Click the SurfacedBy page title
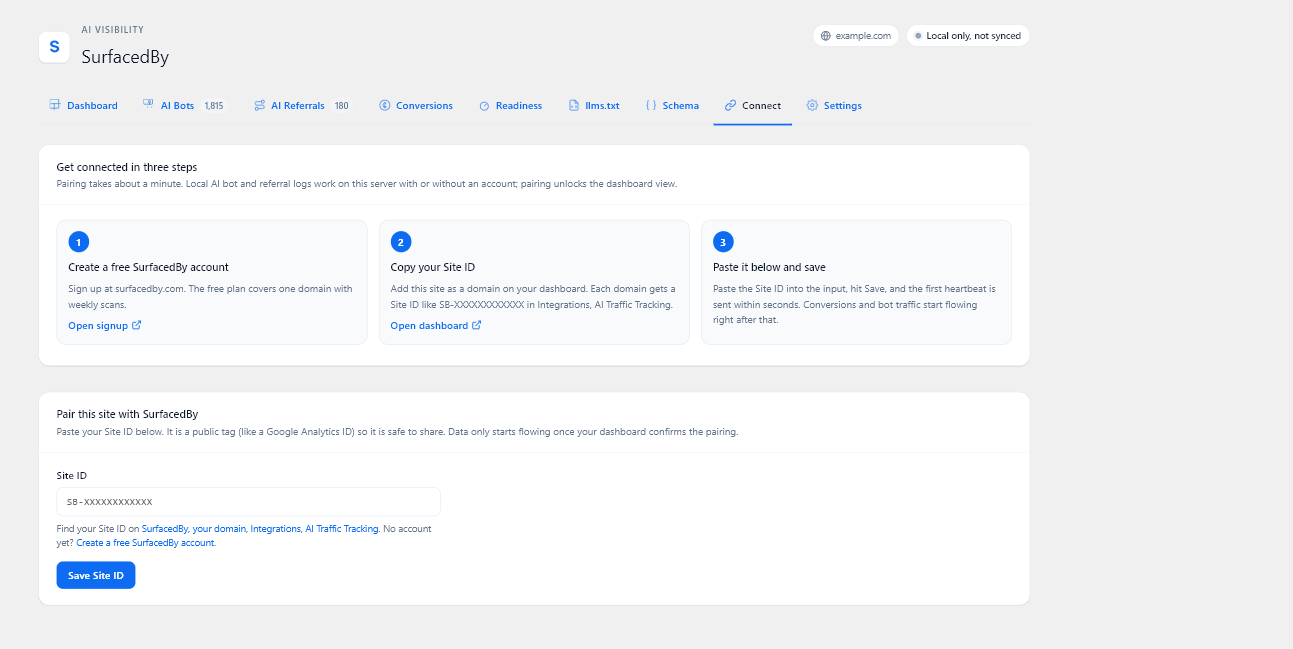 point(125,57)
